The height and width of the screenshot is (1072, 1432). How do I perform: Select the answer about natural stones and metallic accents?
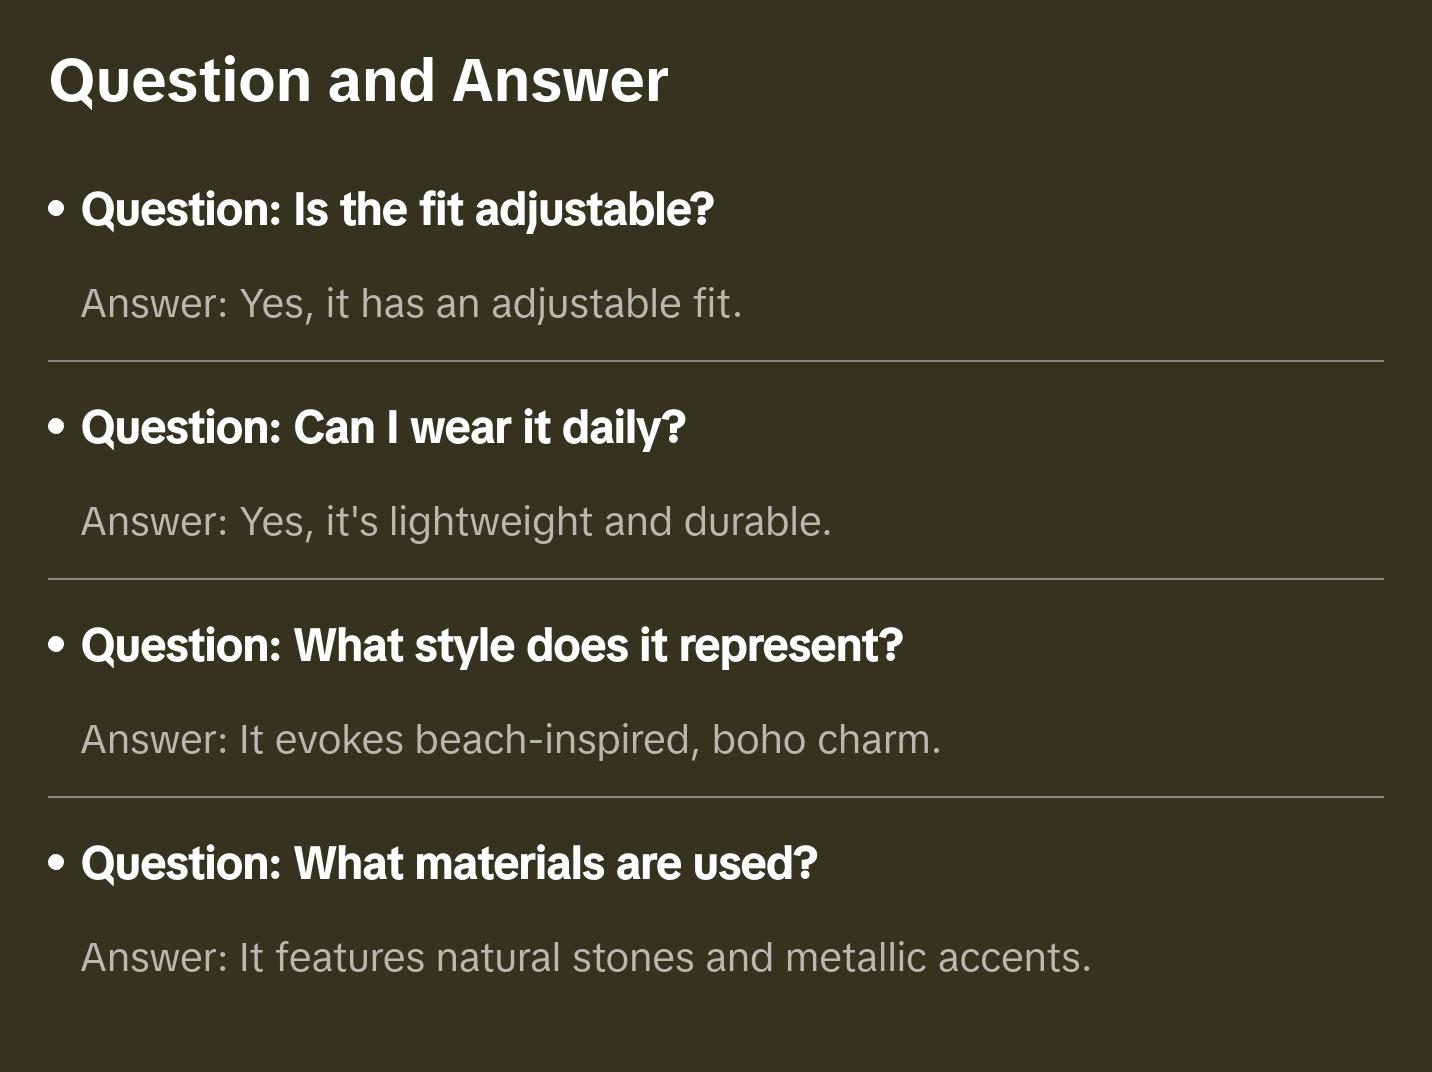tap(586, 958)
